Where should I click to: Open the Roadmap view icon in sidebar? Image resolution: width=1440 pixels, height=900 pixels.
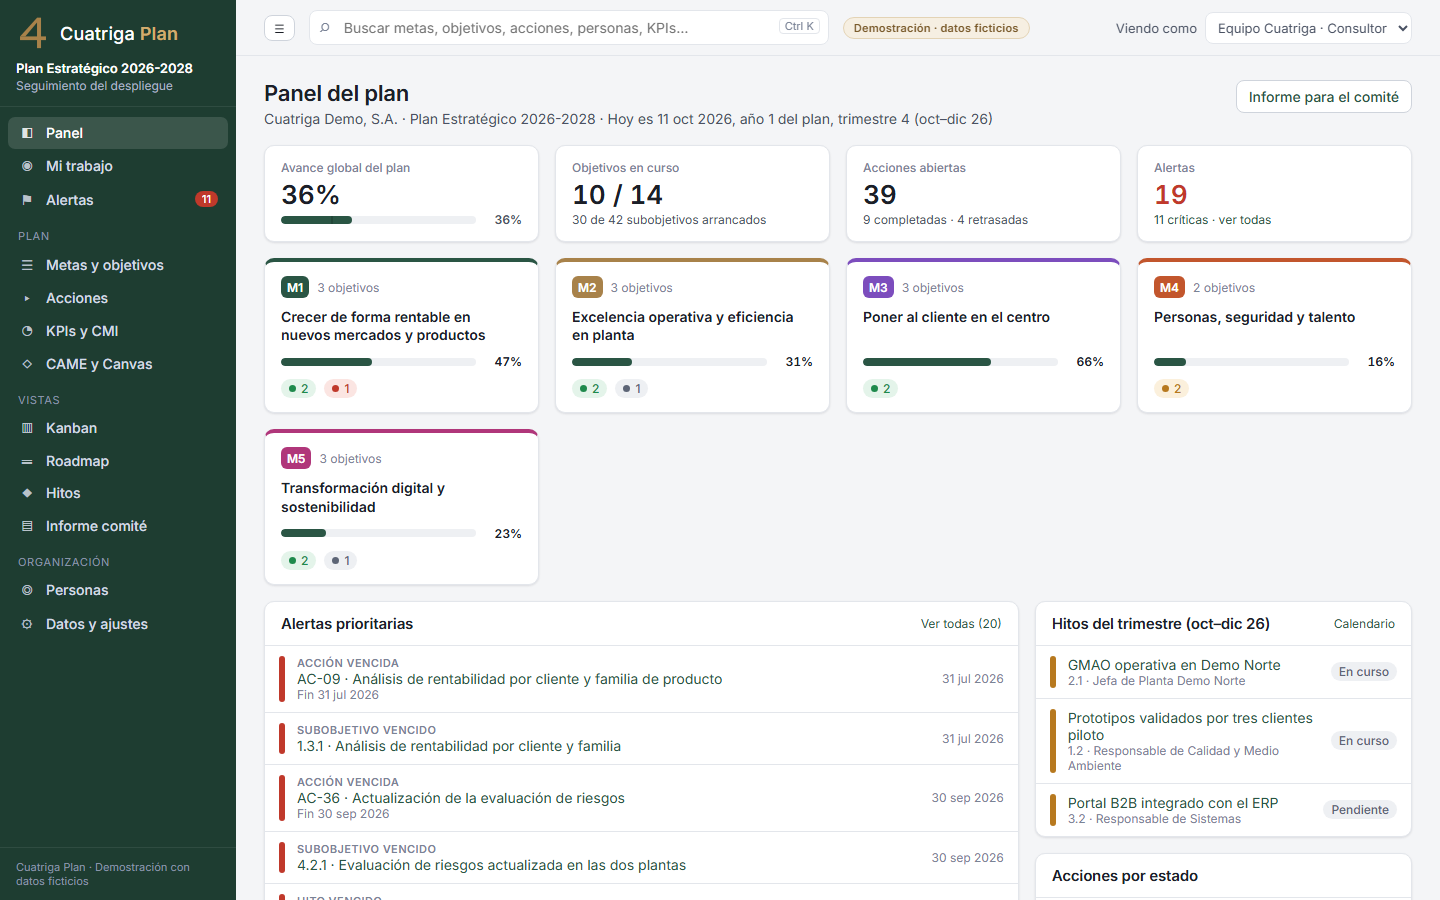pos(27,461)
